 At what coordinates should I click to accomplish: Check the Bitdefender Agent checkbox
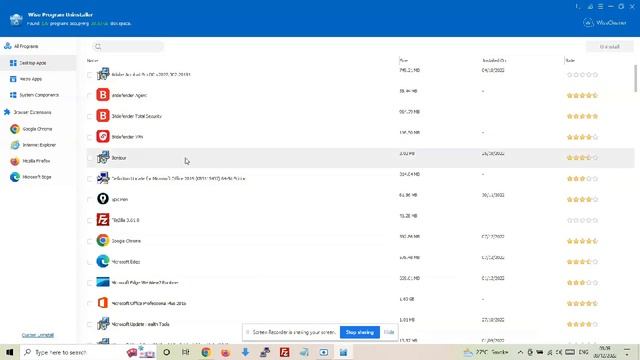pyautogui.click(x=89, y=96)
